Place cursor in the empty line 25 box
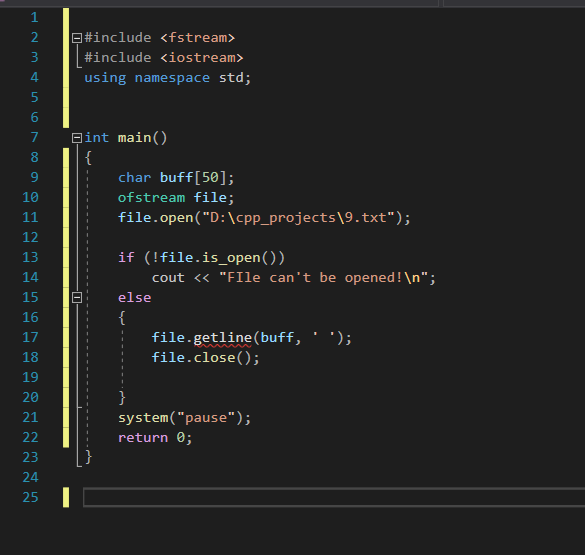Viewport: 585px width, 555px height. [334, 497]
